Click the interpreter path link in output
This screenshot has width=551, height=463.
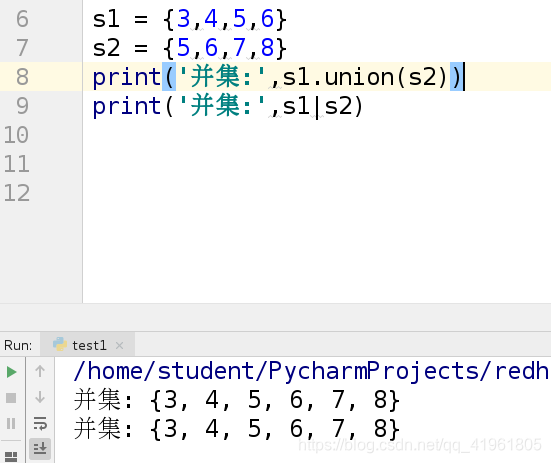(311, 371)
